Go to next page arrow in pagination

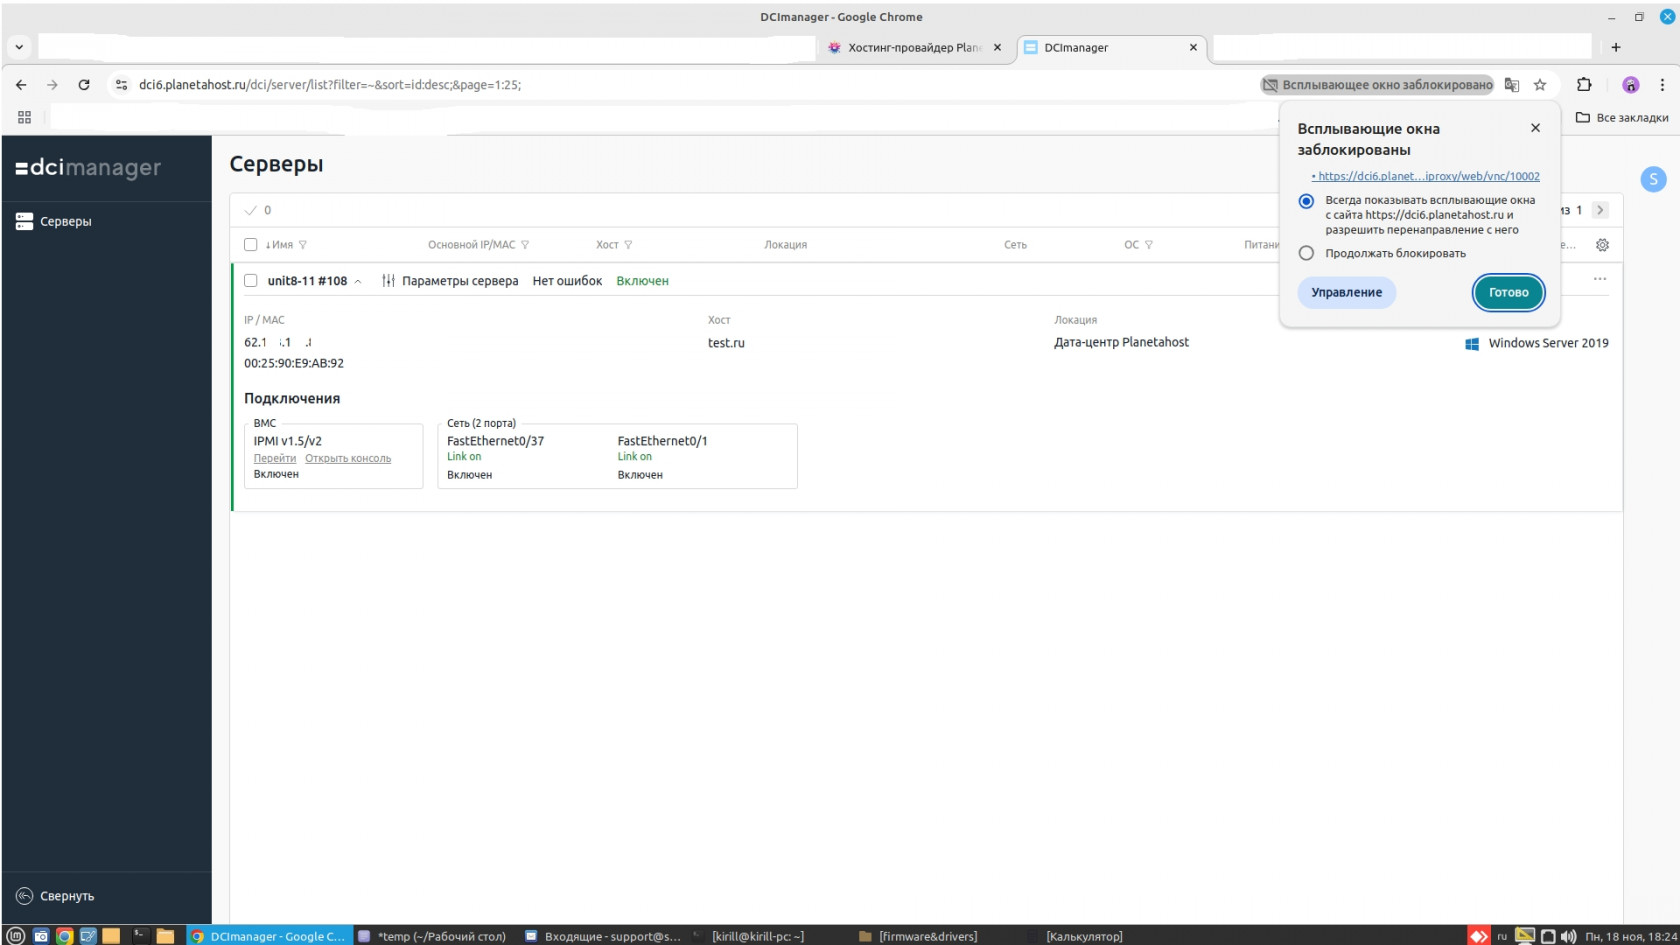pos(1600,210)
